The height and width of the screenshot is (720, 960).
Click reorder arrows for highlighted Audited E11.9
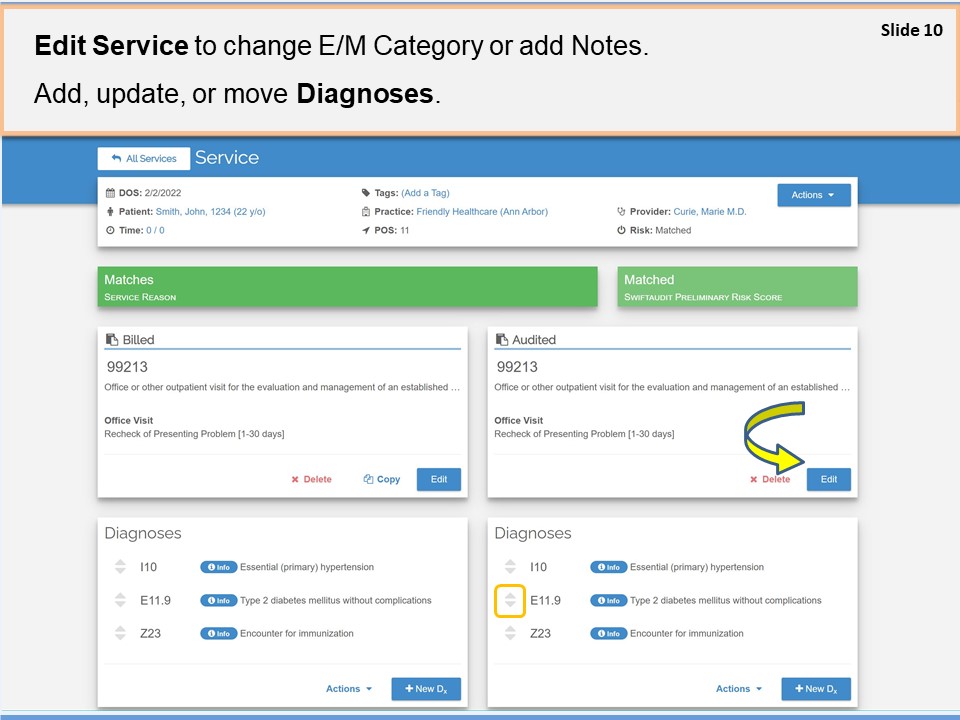pos(510,601)
